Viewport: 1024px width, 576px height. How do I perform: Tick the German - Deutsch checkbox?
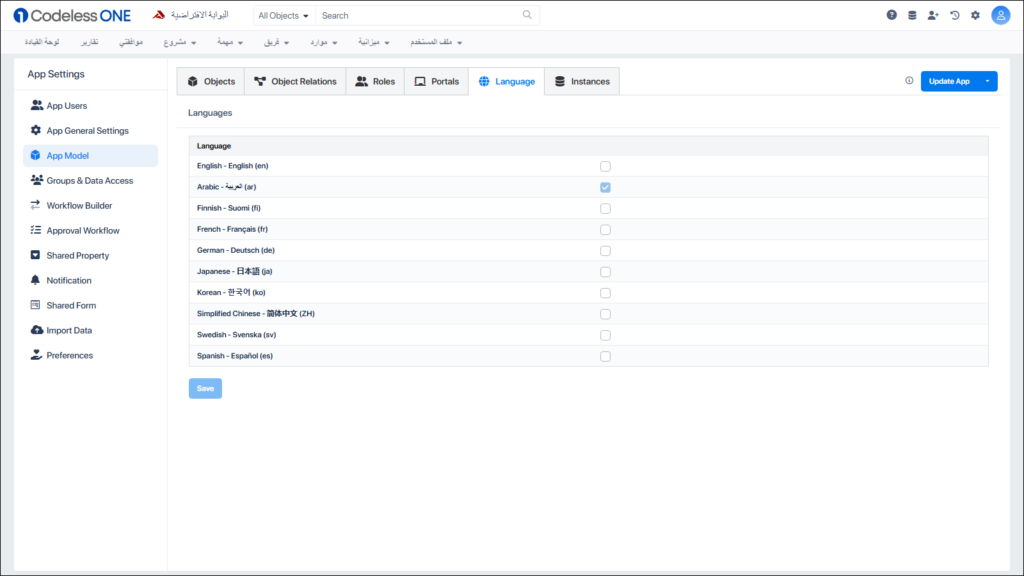605,251
